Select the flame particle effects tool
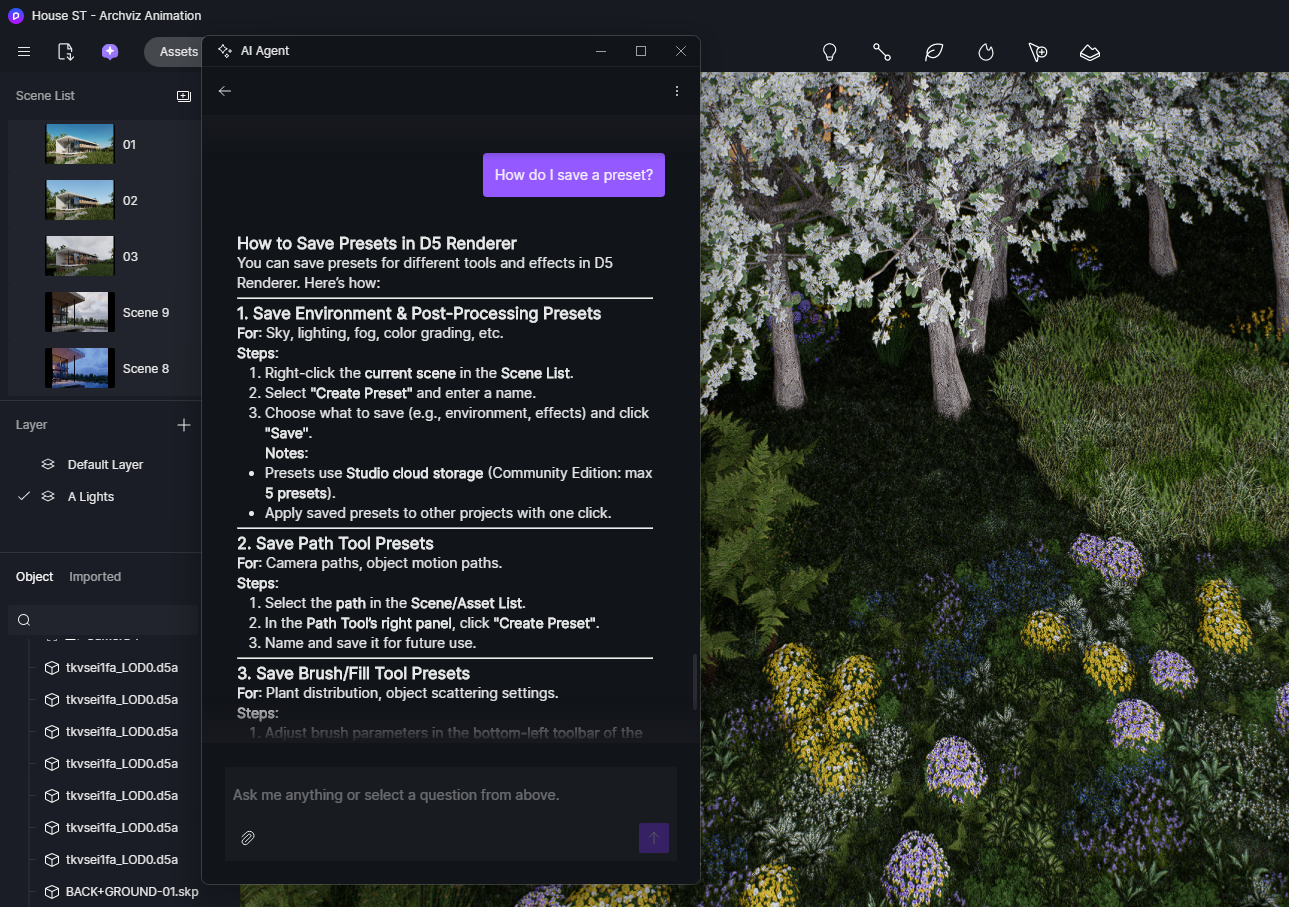The width and height of the screenshot is (1289, 907). [x=986, y=52]
